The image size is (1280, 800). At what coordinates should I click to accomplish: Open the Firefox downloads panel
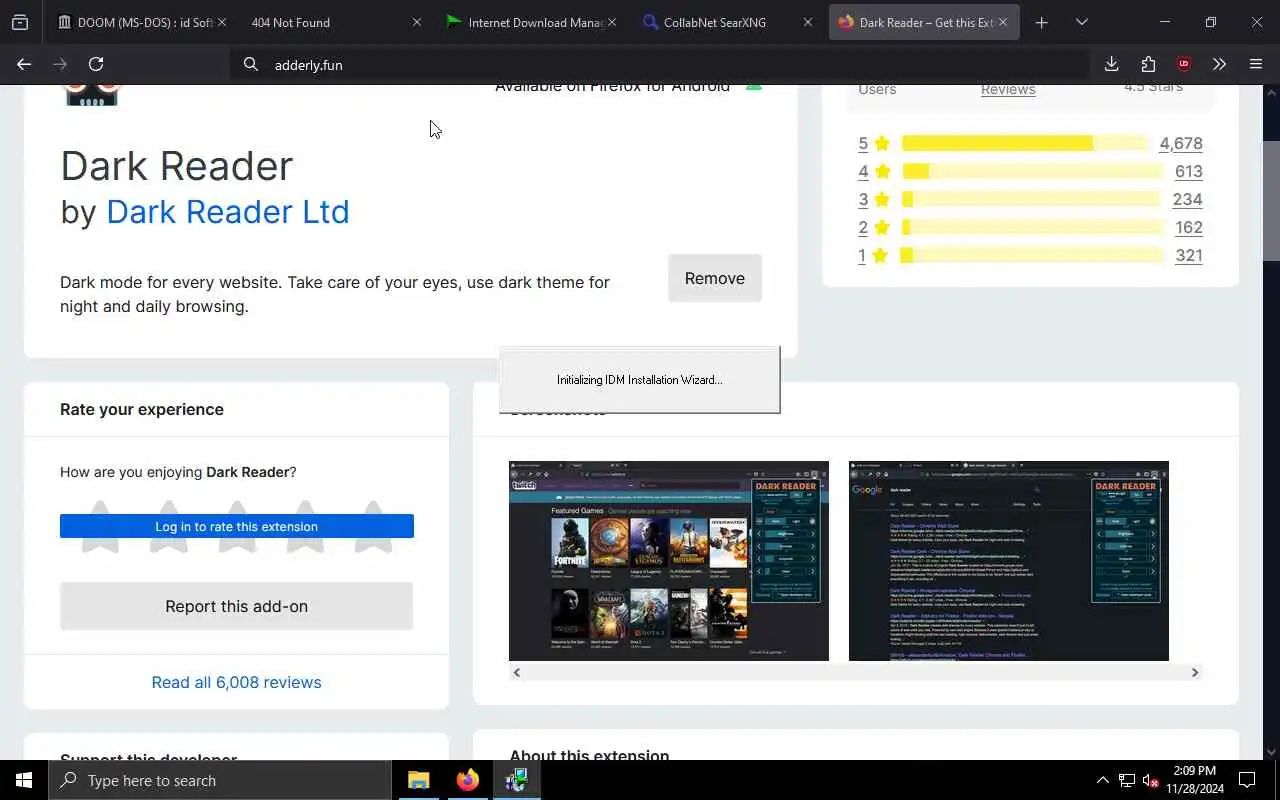pos(1111,64)
